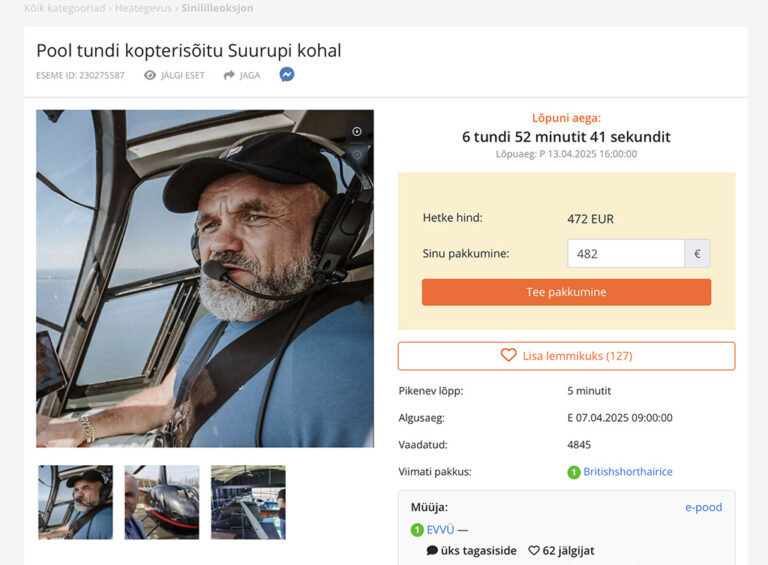Viewport: 768px width, 565px height.
Task: Click the Messenger share icon
Action: 287,75
